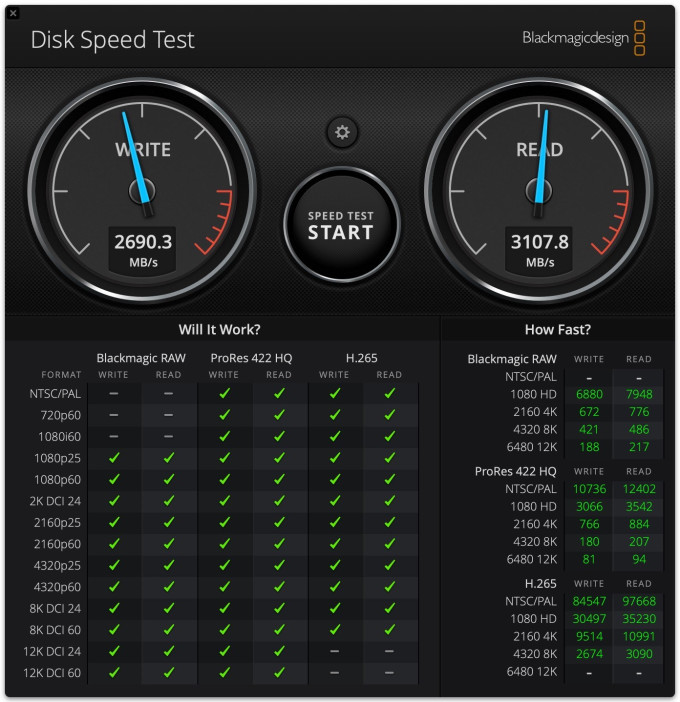Click ProRes 422 HQ write checkmark for NTSC/PAL

(224, 394)
